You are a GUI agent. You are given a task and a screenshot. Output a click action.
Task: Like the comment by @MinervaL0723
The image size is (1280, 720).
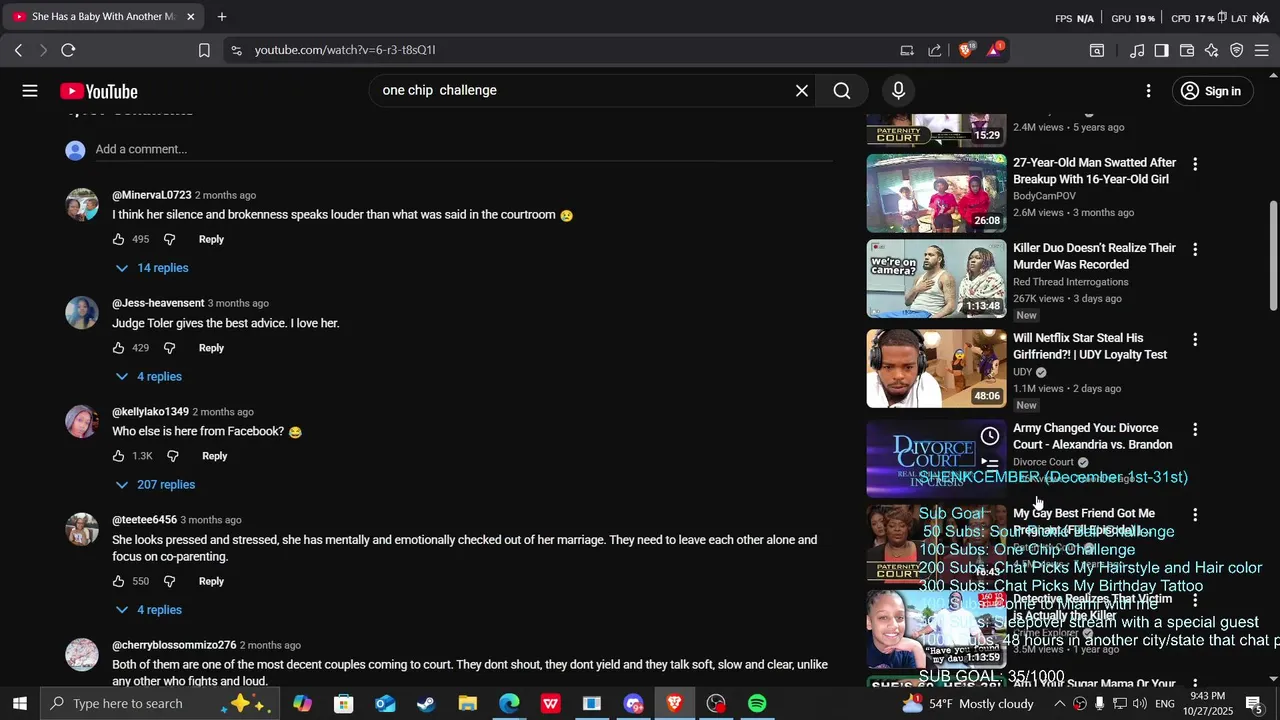click(x=118, y=239)
